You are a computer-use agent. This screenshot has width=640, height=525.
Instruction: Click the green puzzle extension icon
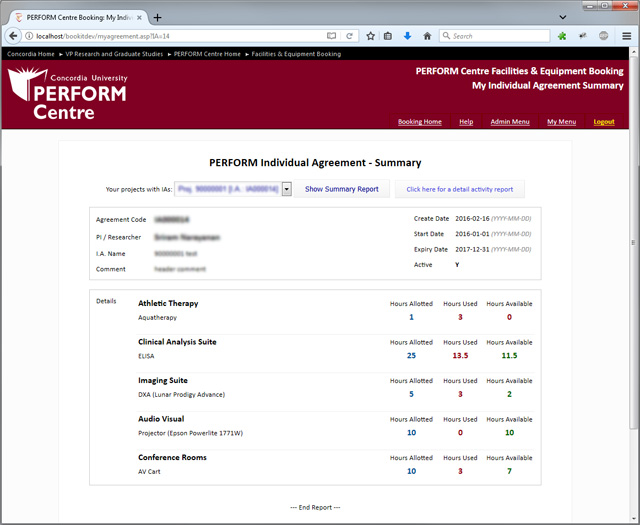[x=562, y=36]
